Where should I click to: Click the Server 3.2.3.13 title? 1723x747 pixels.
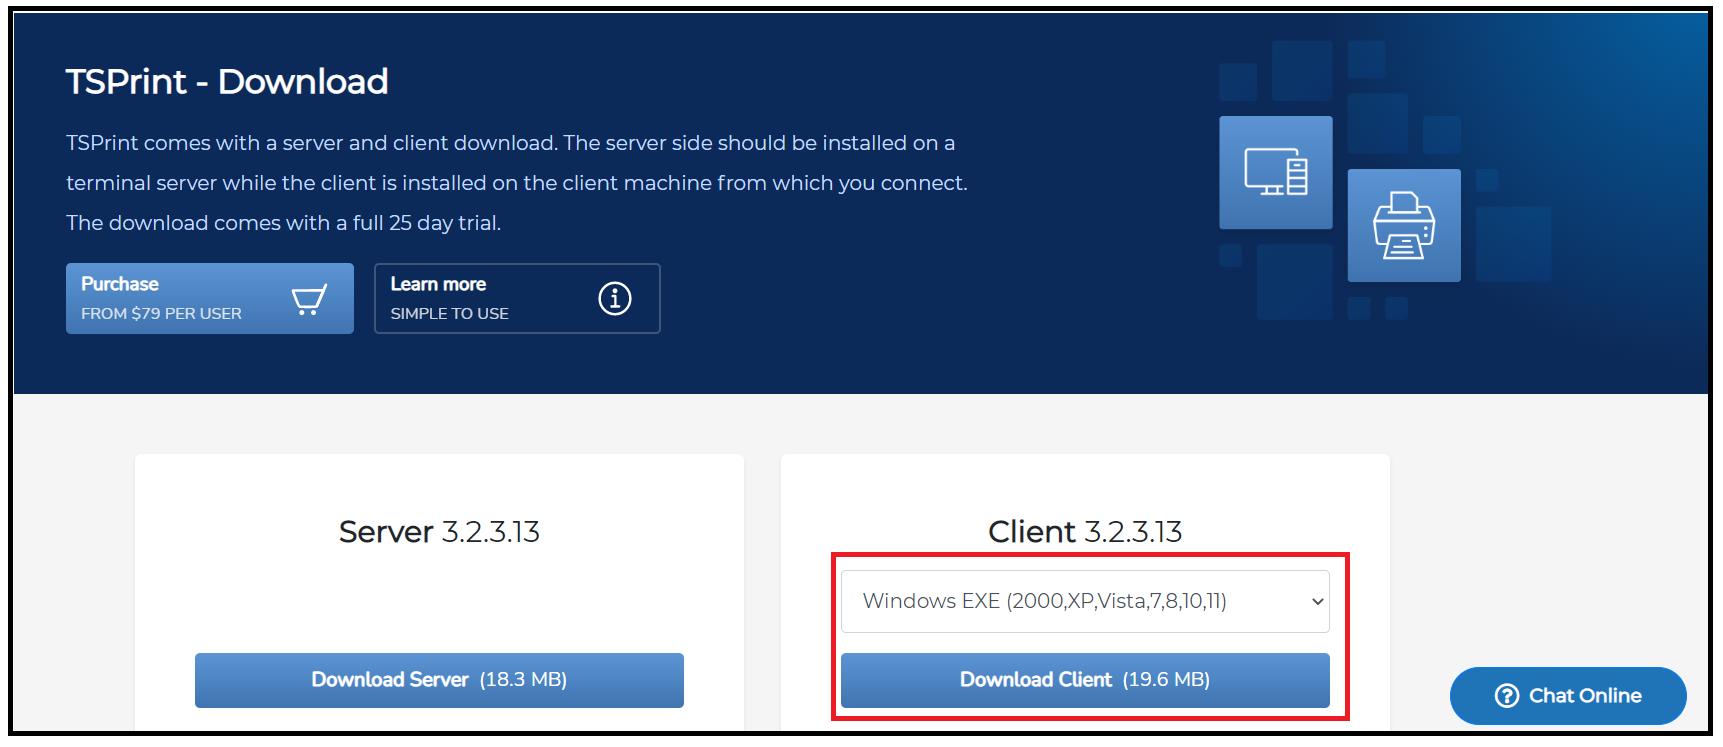coord(439,531)
